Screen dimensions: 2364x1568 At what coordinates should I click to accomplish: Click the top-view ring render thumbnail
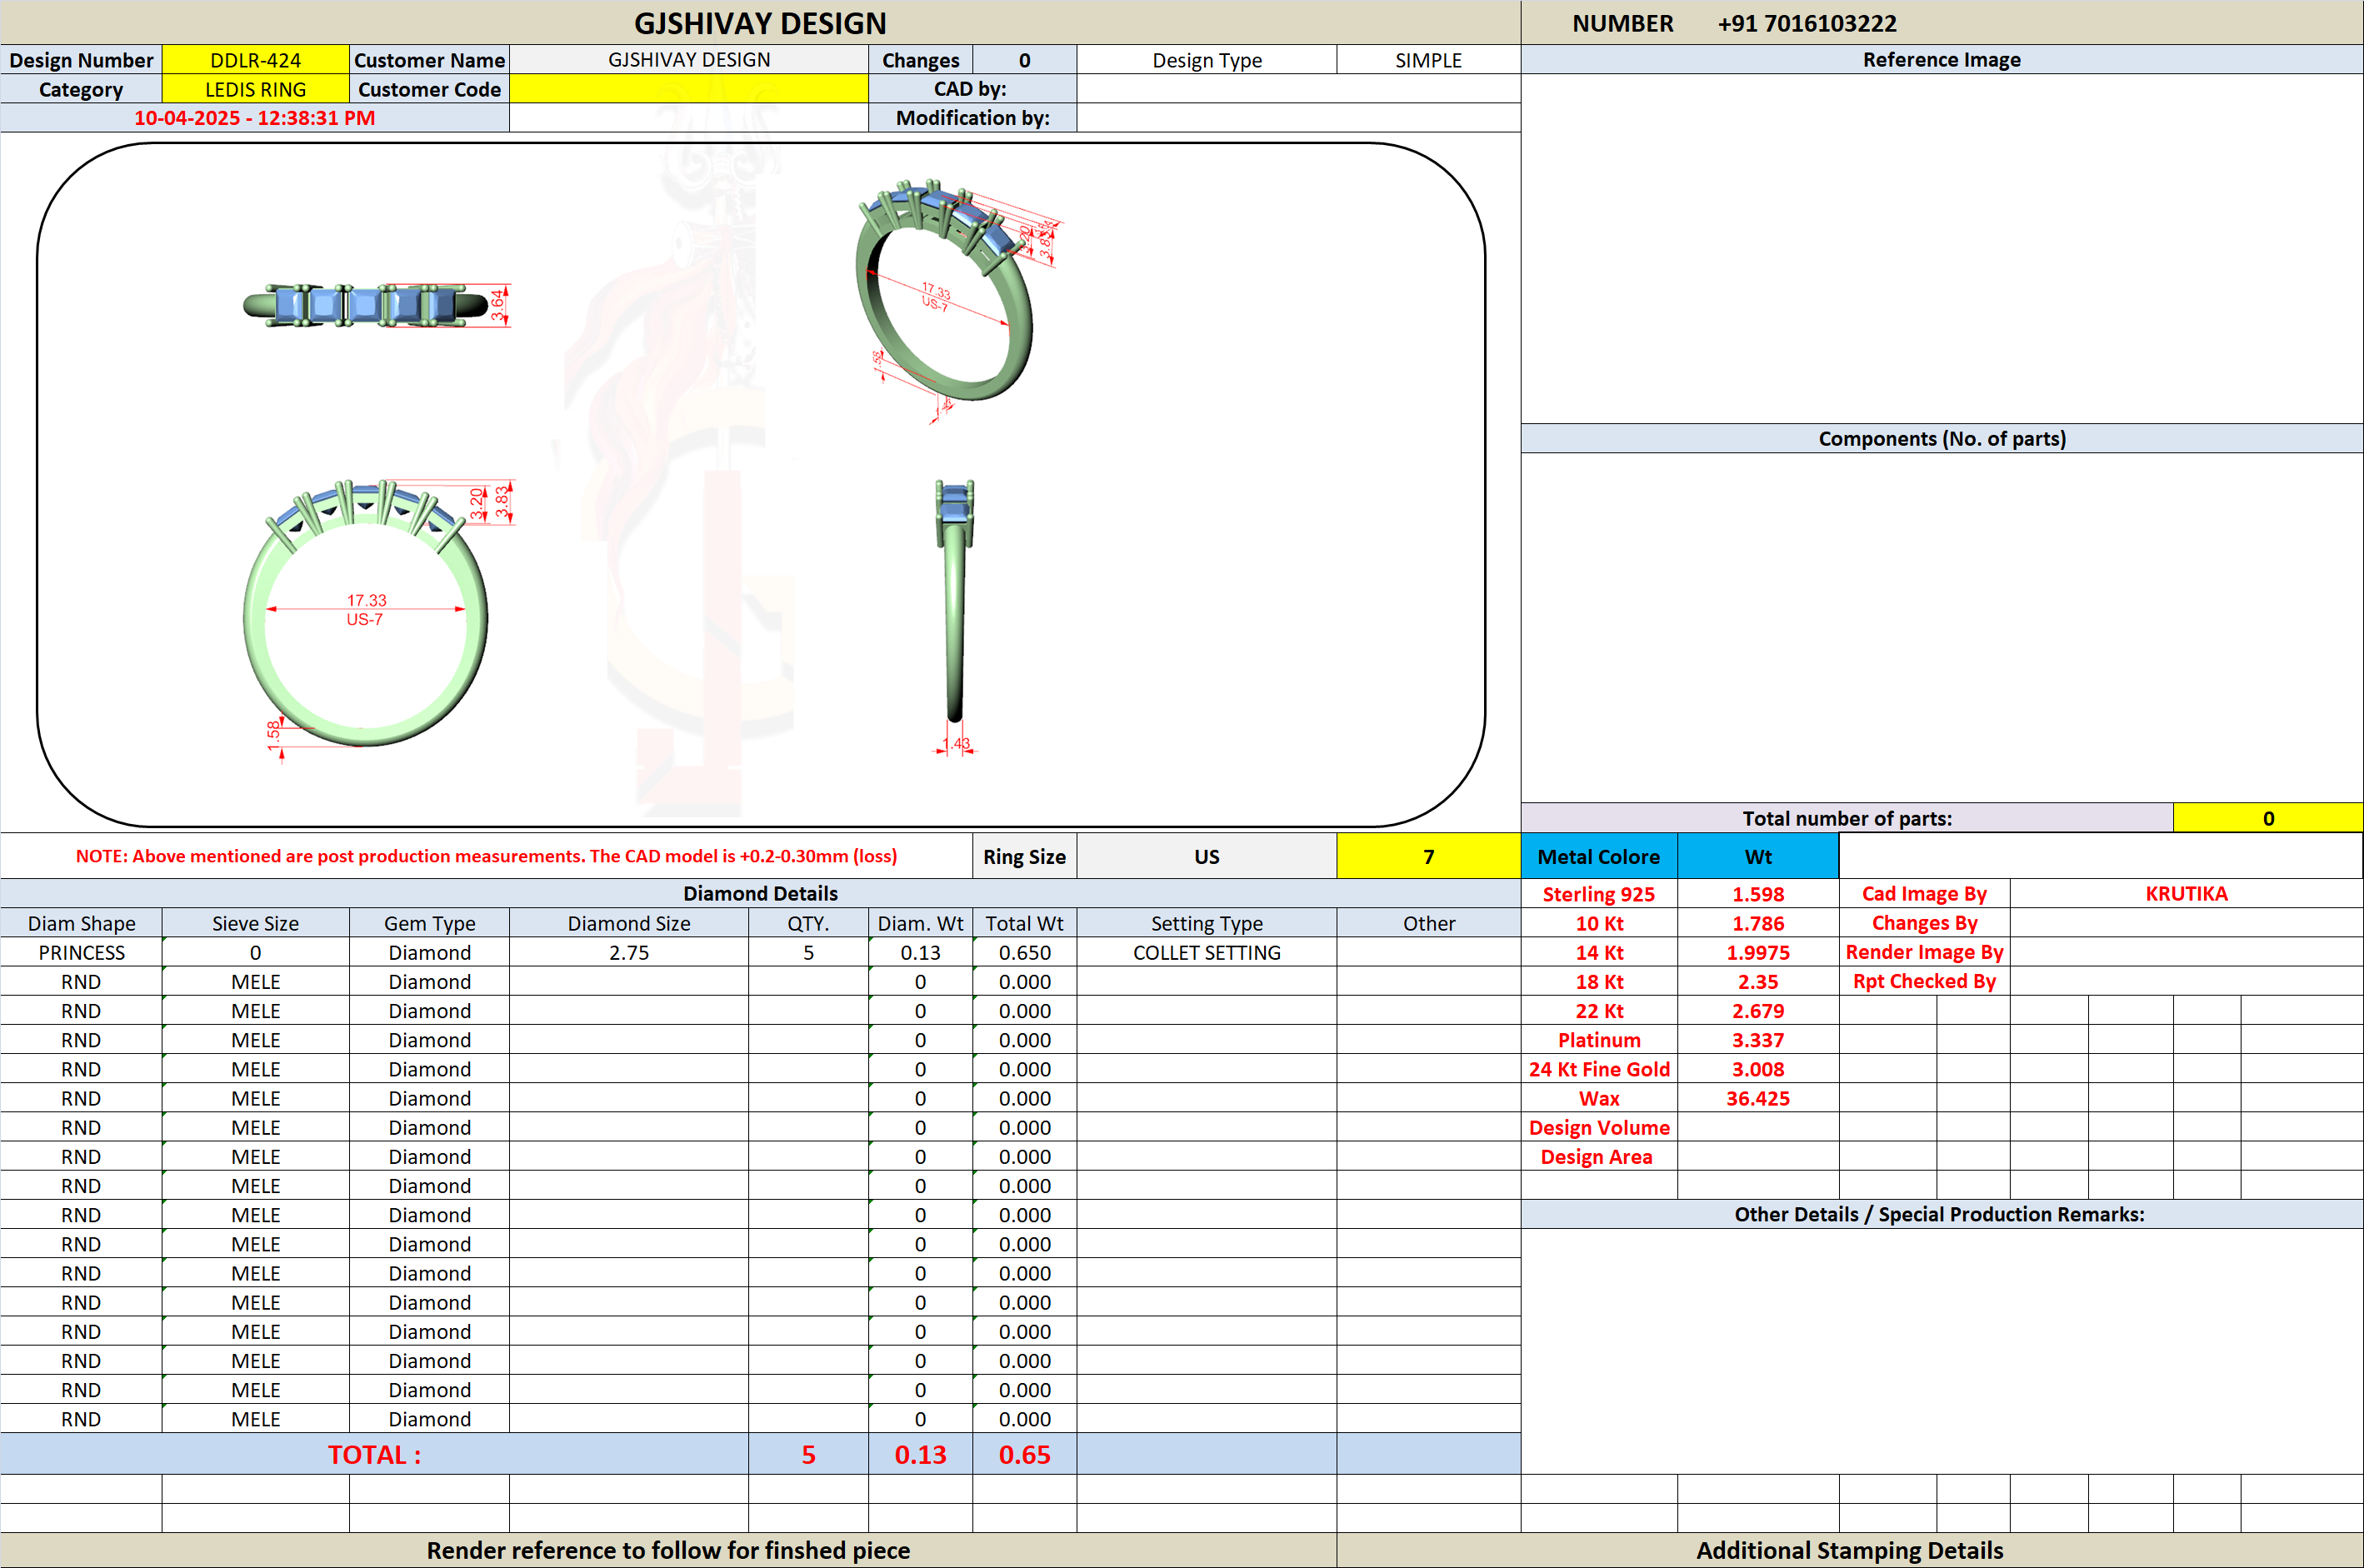coord(378,305)
